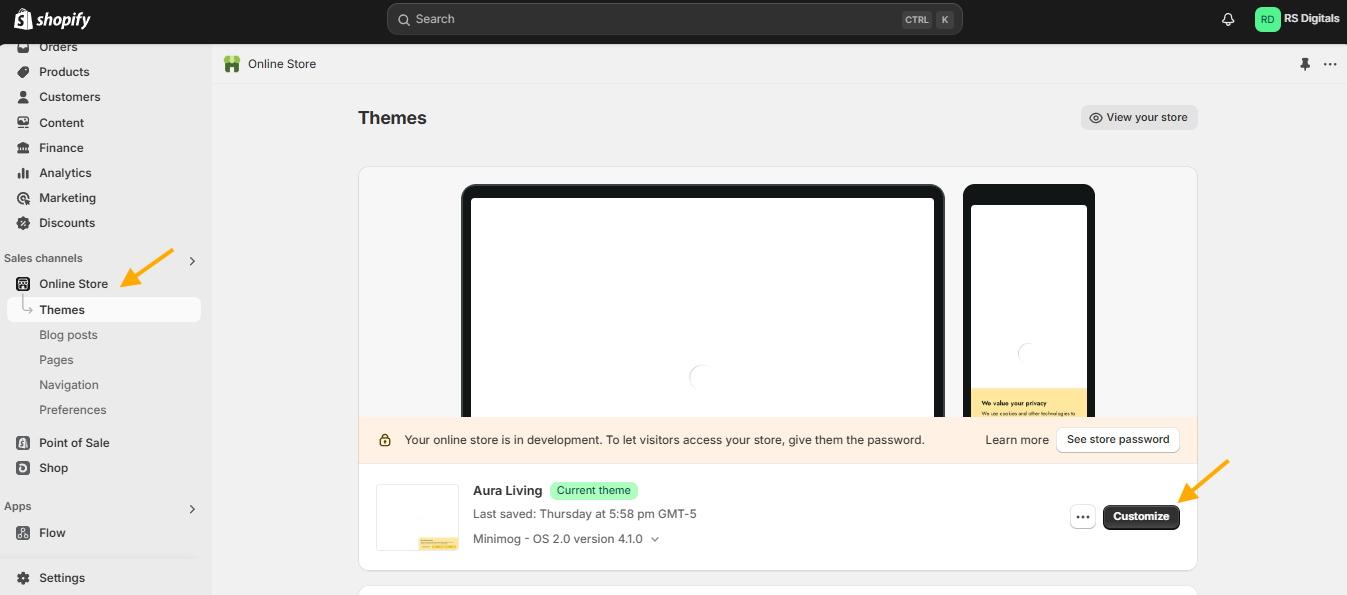This screenshot has height=595, width=1347.
Task: Expand the Apps section
Action: (x=192, y=509)
